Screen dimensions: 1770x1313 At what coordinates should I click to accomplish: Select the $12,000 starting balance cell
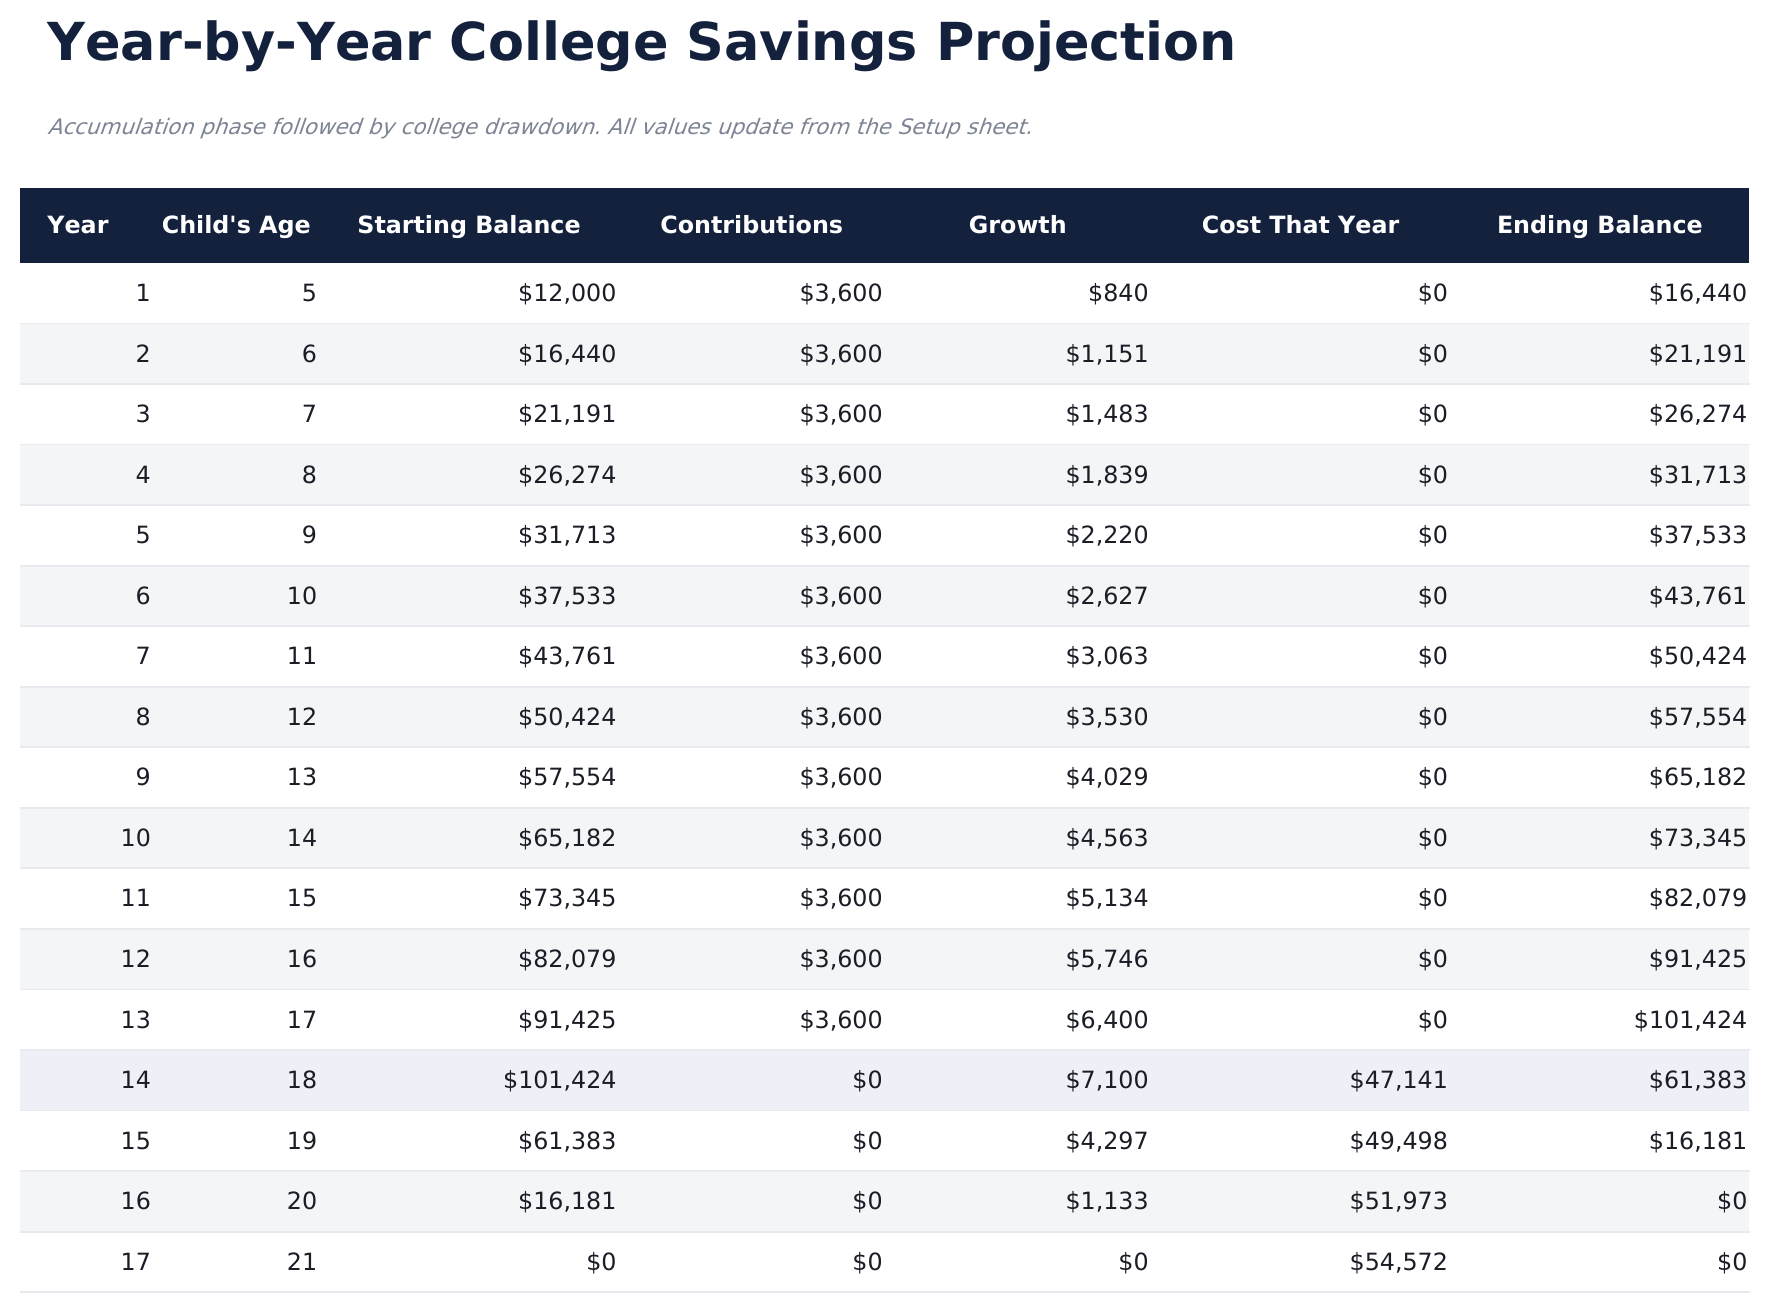coord(567,293)
